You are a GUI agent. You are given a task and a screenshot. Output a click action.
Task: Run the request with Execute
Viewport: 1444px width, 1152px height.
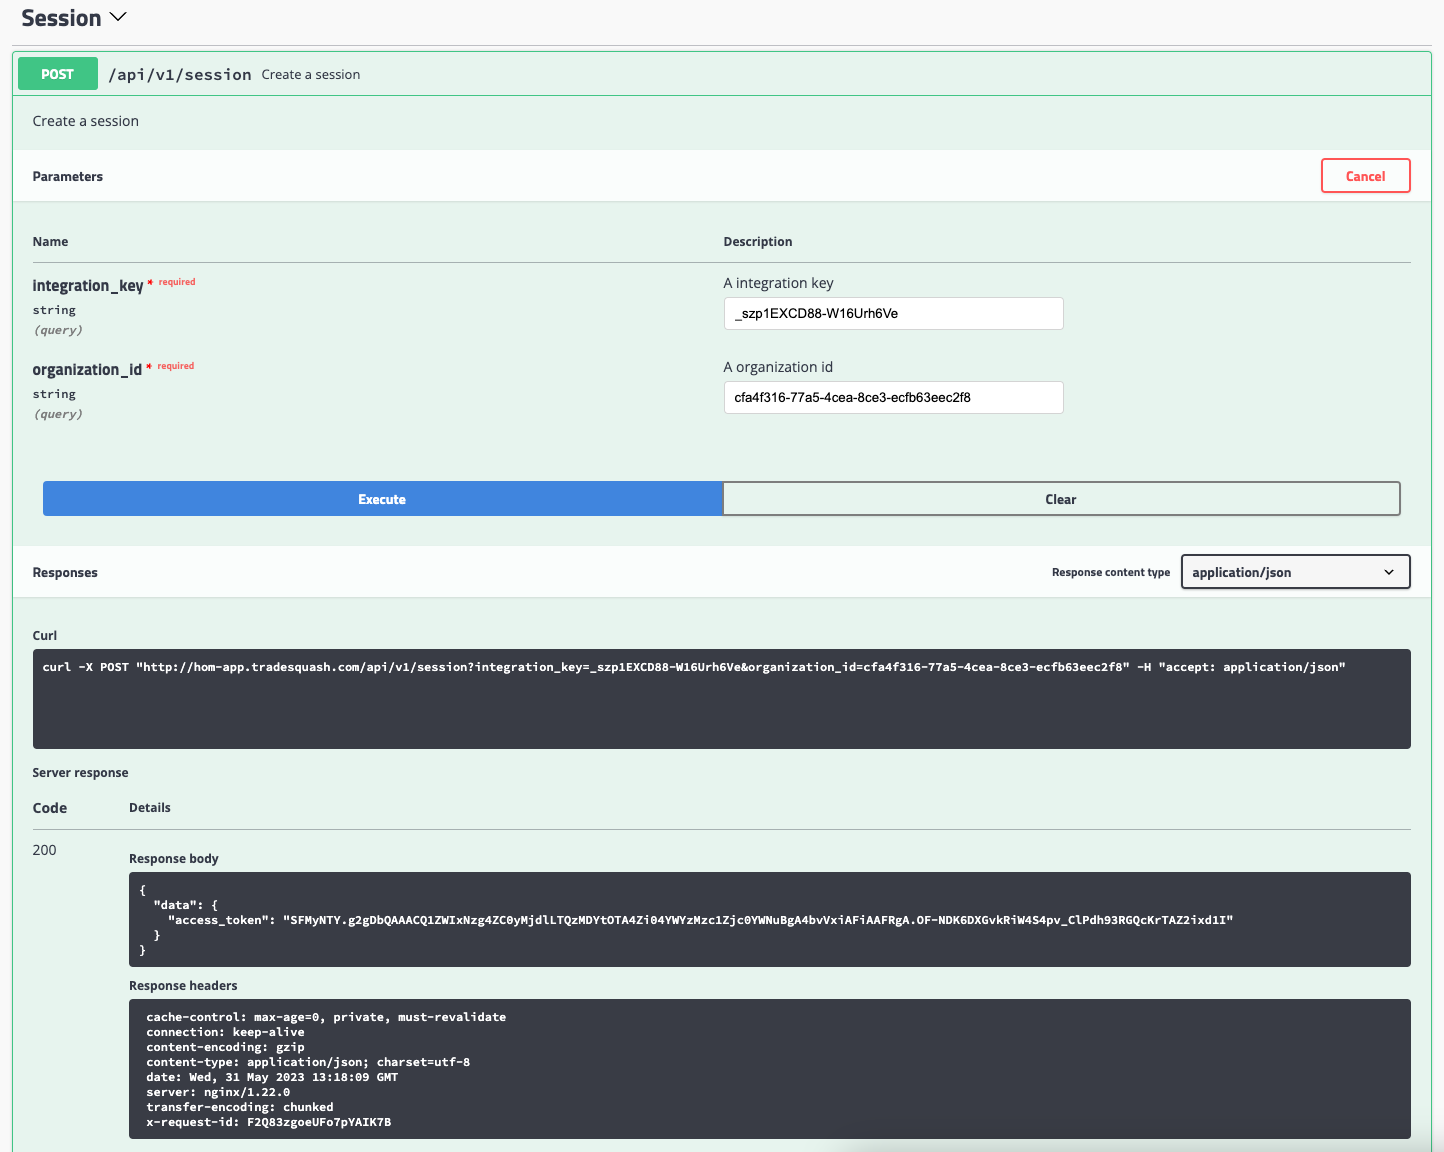[382, 499]
